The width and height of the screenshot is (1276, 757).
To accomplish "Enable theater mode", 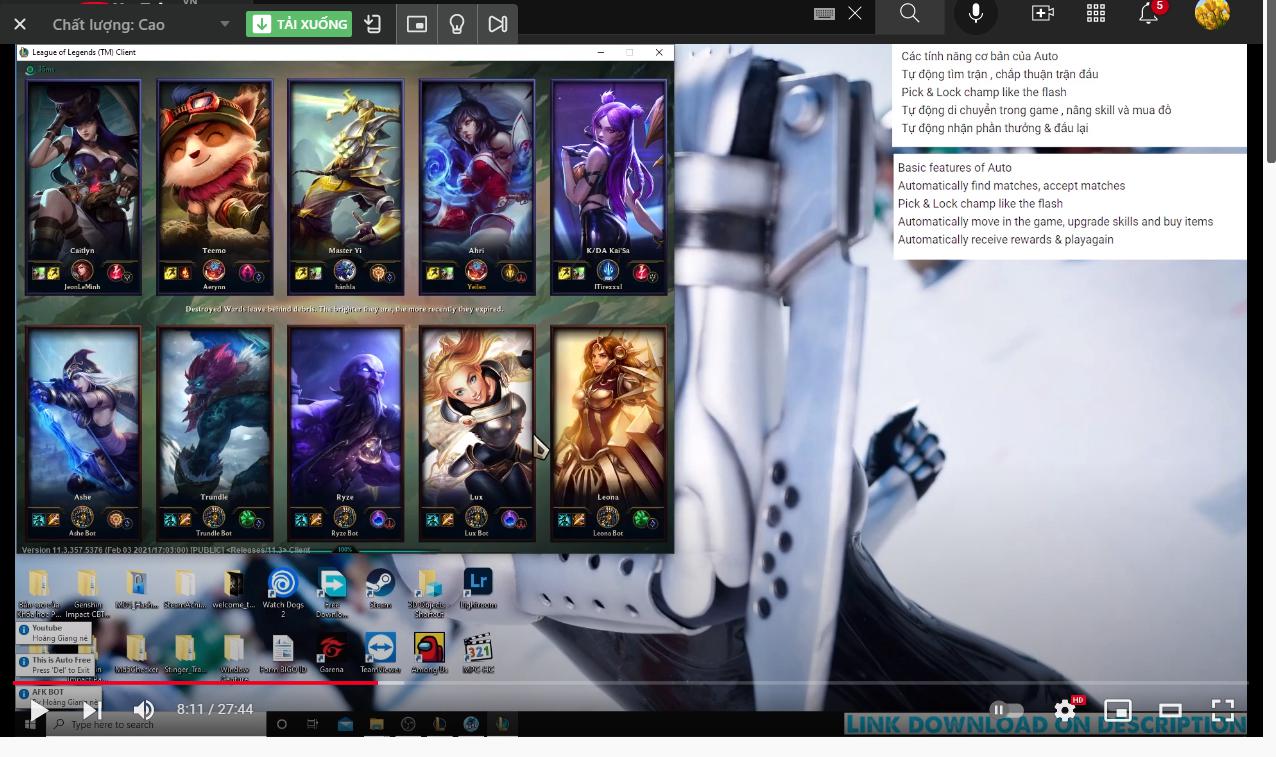I will click(1170, 710).
